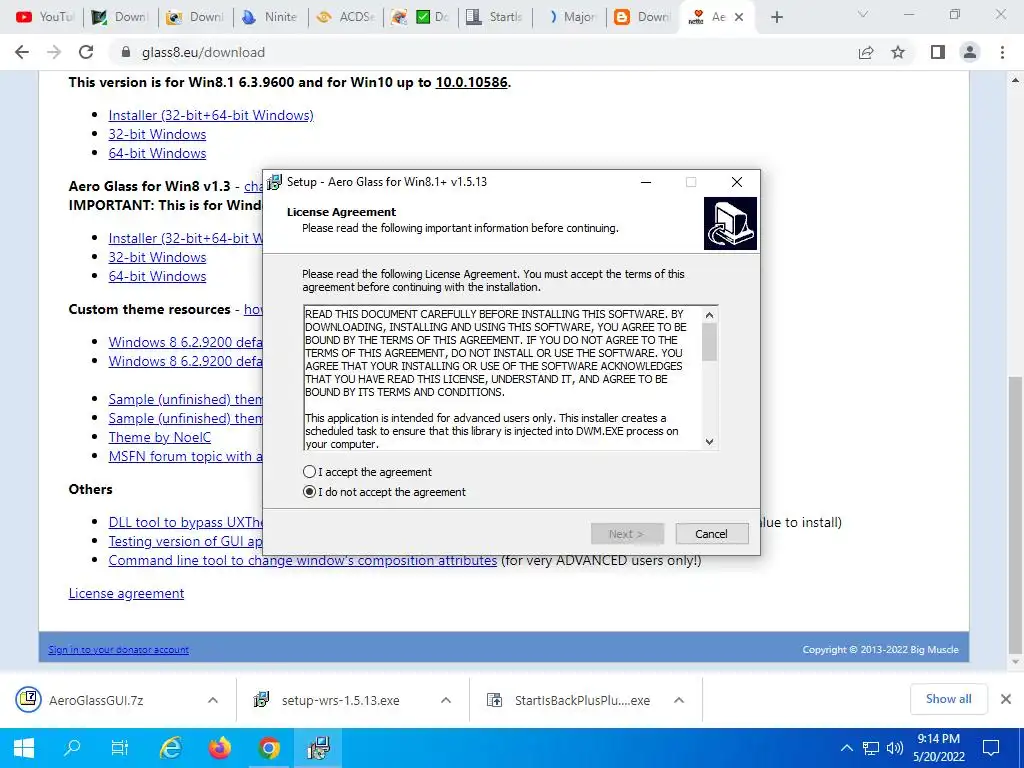This screenshot has width=1024, height=768.
Task: Open MSFN forum topic link
Action: [185, 456]
